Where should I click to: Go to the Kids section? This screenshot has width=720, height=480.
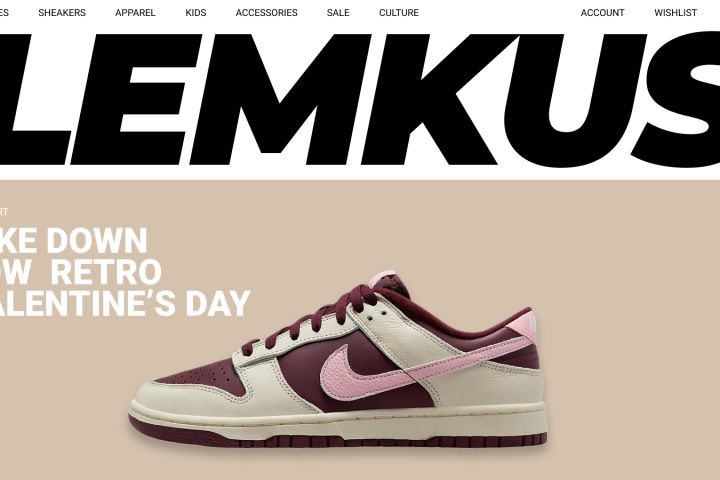[x=196, y=13]
